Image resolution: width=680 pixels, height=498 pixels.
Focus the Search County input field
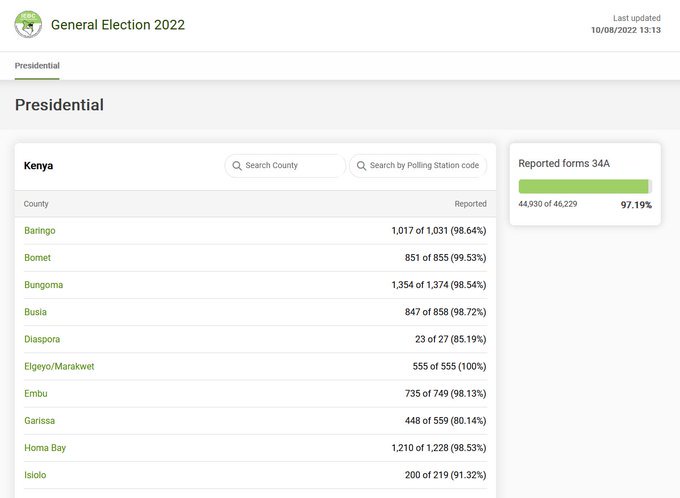pos(285,166)
